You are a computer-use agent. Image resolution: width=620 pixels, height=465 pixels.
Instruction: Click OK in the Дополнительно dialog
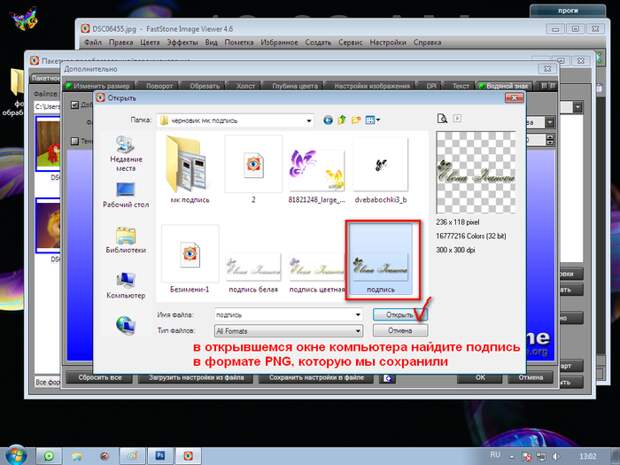click(480, 378)
